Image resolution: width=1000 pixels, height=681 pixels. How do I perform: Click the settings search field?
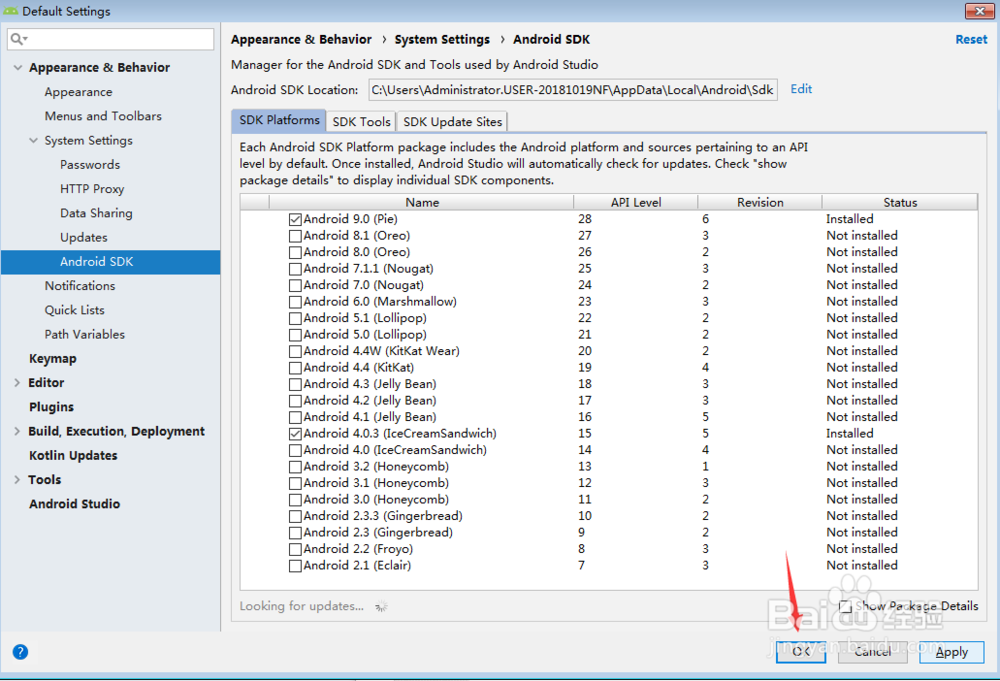click(111, 39)
